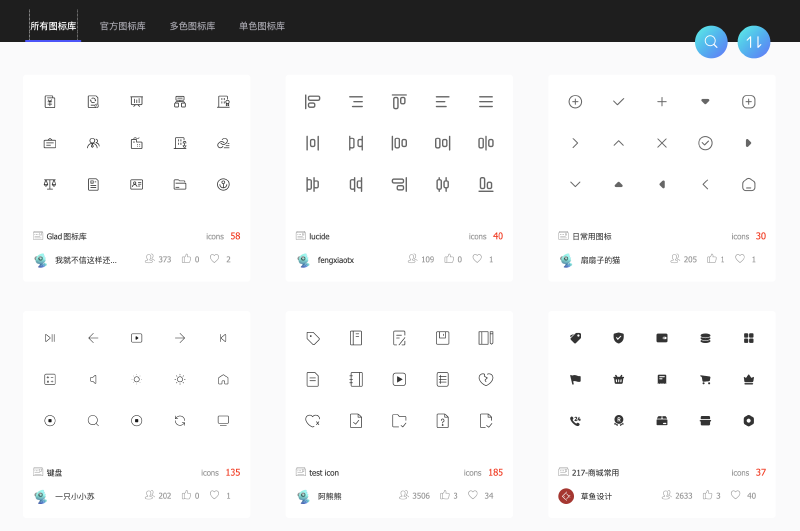
Task: Select the price tag outline icon
Action: [x=313, y=338]
